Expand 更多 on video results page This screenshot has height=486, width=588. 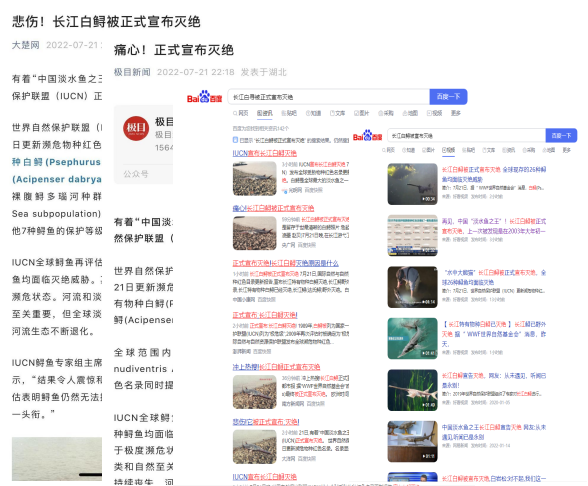click(567, 150)
